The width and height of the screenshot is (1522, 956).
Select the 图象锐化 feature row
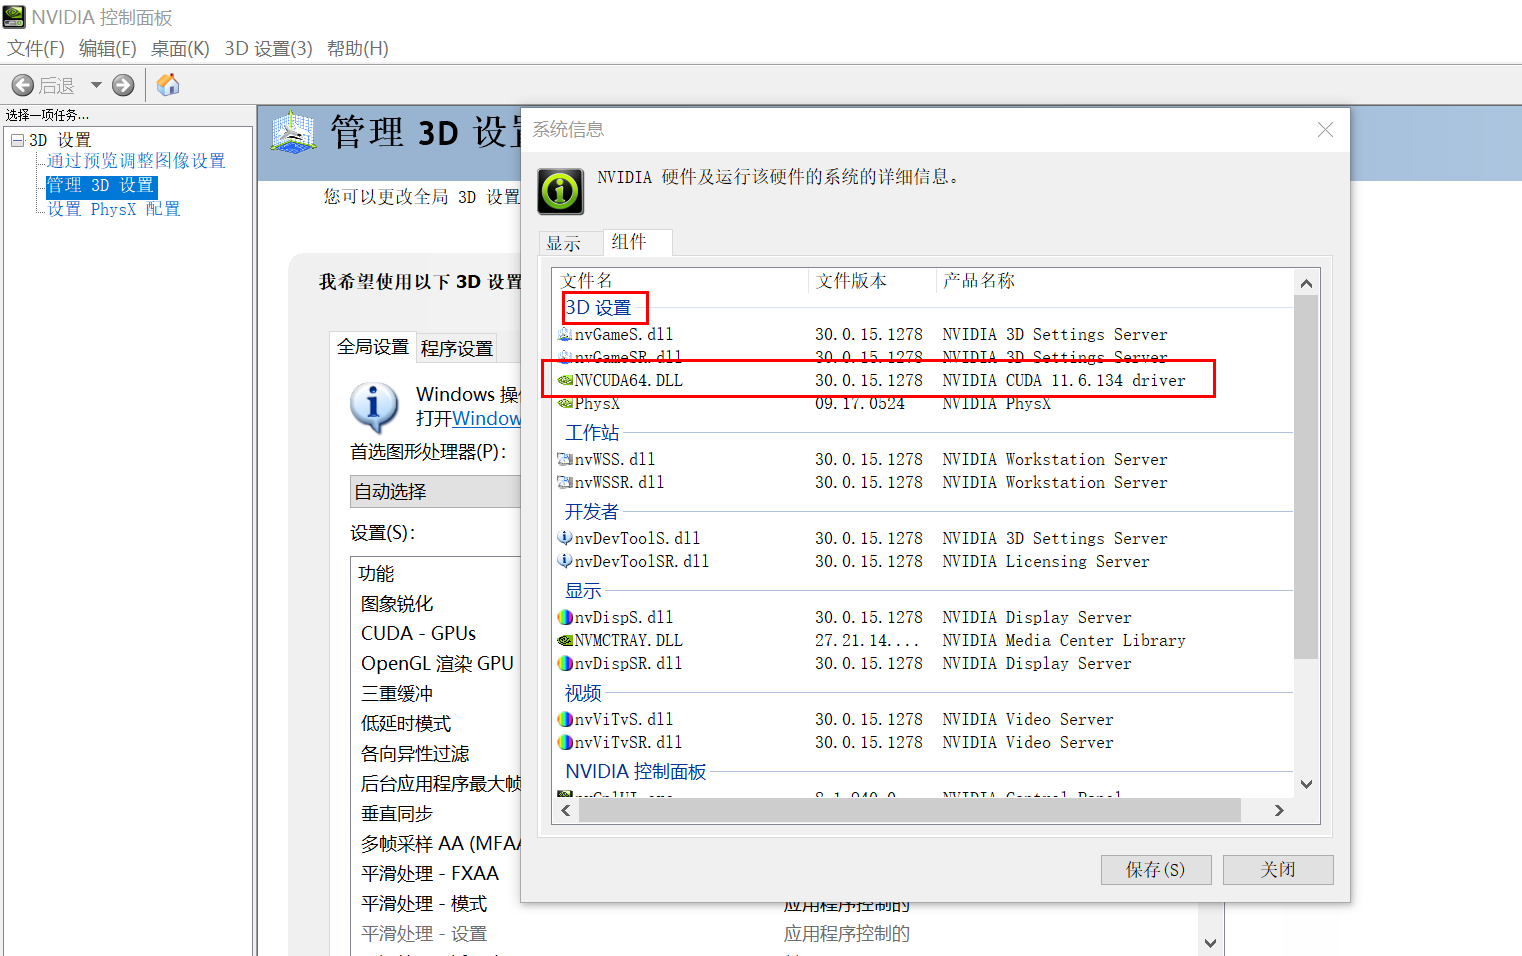397,603
